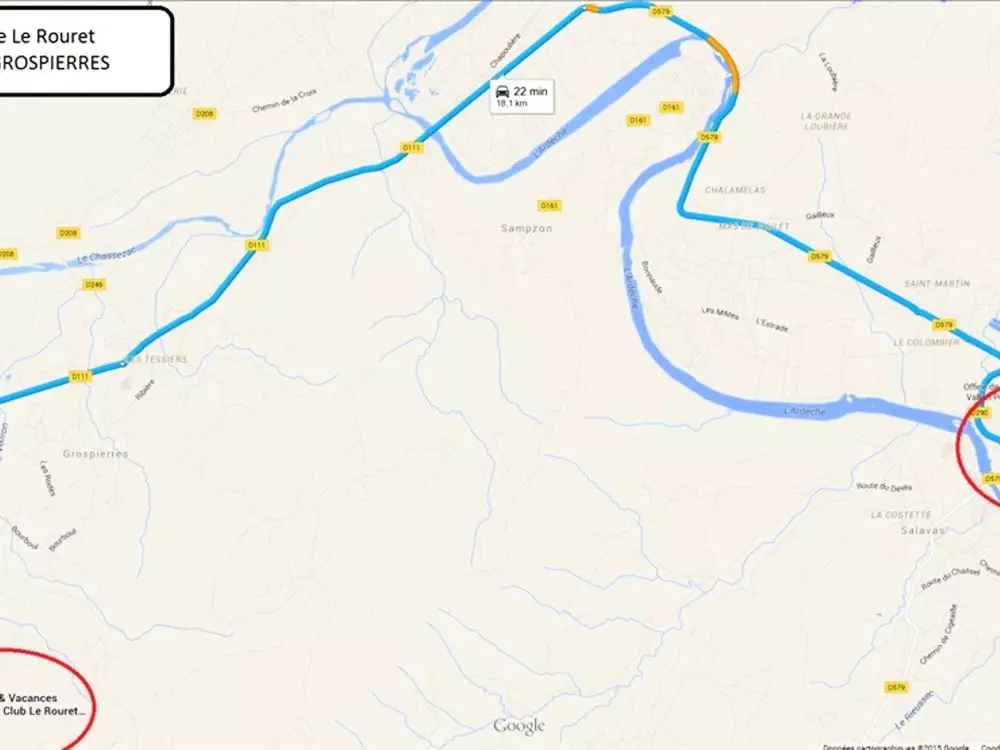Viewport: 1000px width, 750px height.
Task: Click the D290 road shield
Action: [979, 413]
